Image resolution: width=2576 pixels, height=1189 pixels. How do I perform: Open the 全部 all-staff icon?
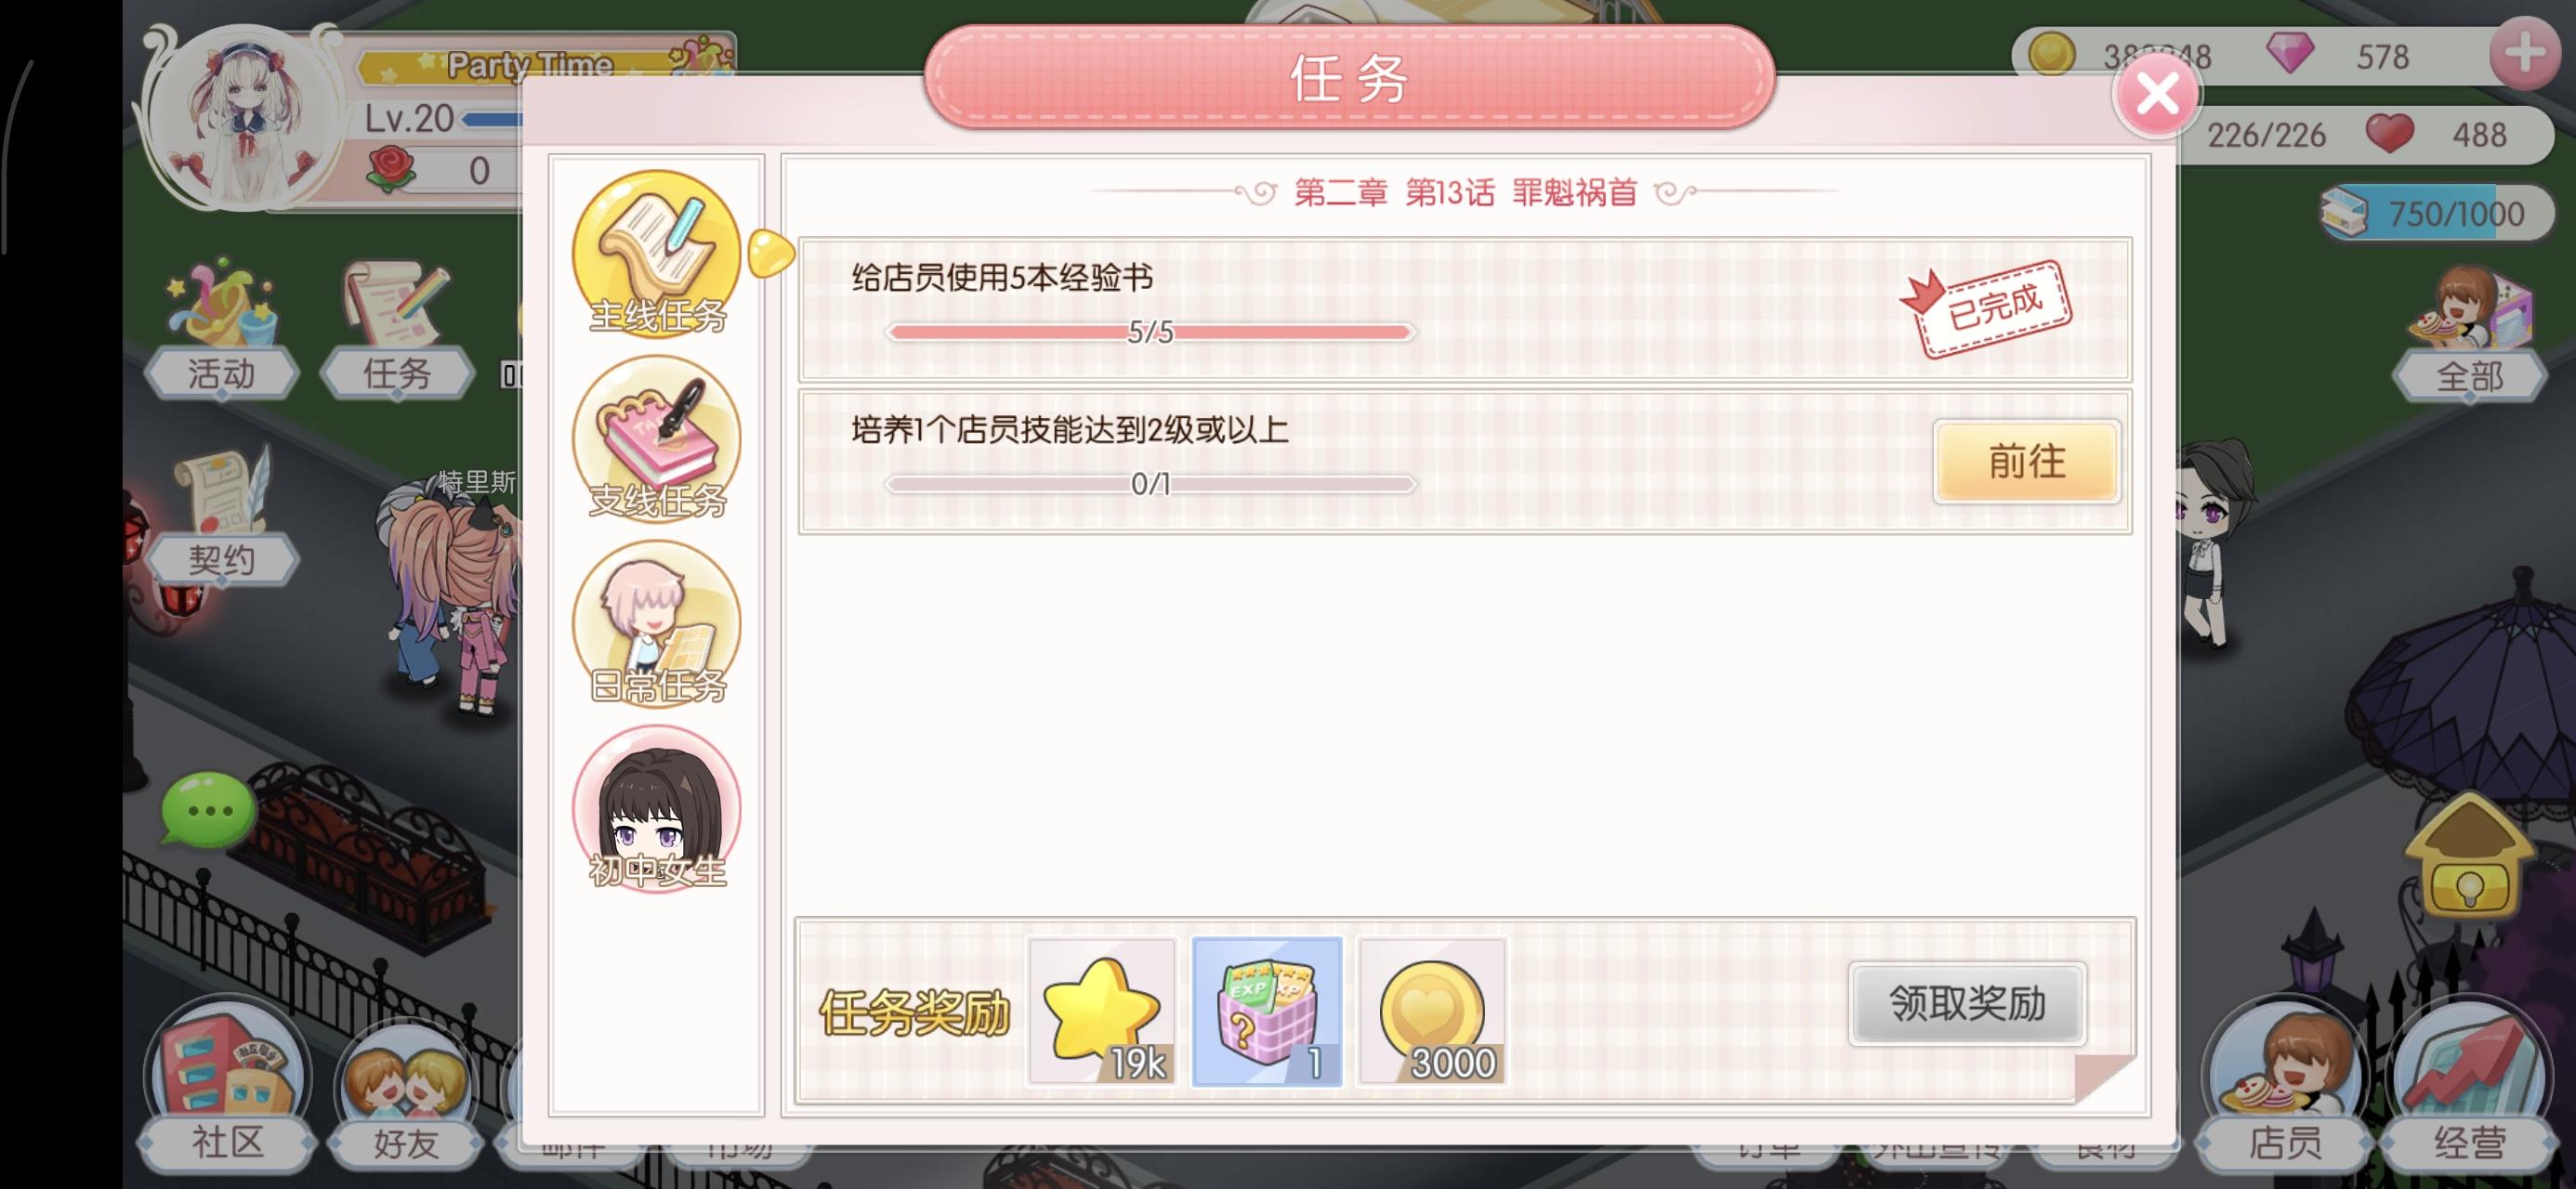pos(2470,332)
